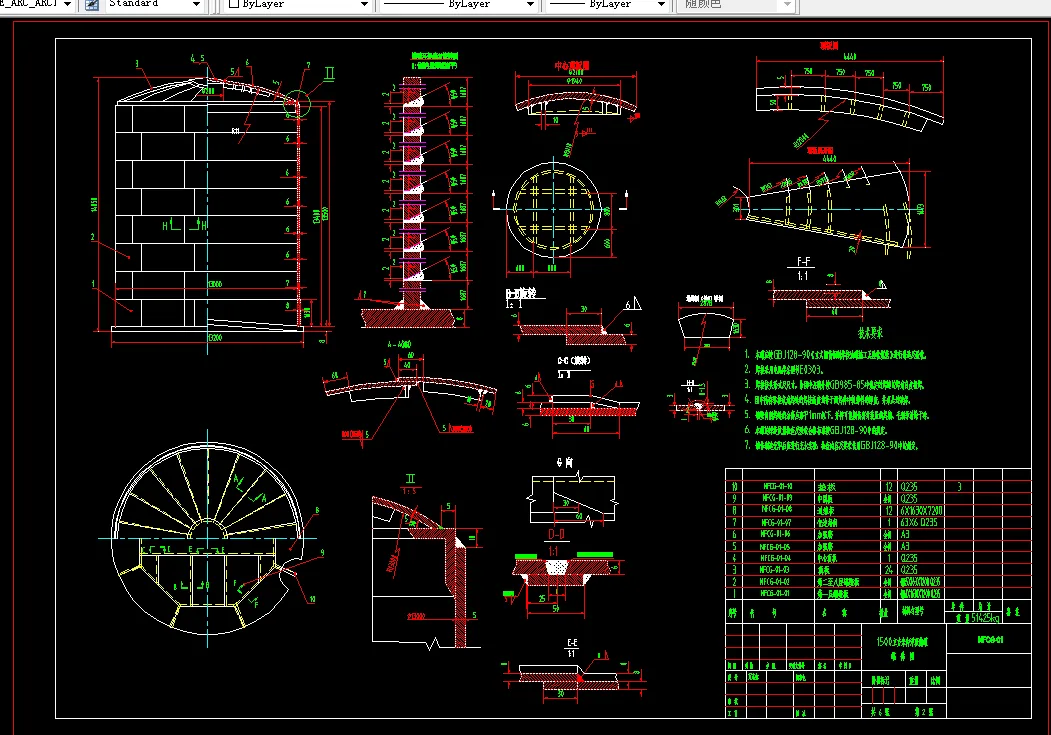Screen dimensions: 1051x735
Task: Click quantity 24 in parts list row 3
Action: coord(889,570)
